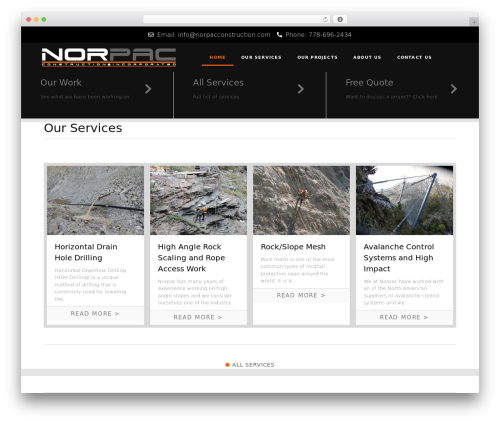Go to the Contact Us menu item
Viewport: 500px width, 423px height.
click(x=414, y=57)
